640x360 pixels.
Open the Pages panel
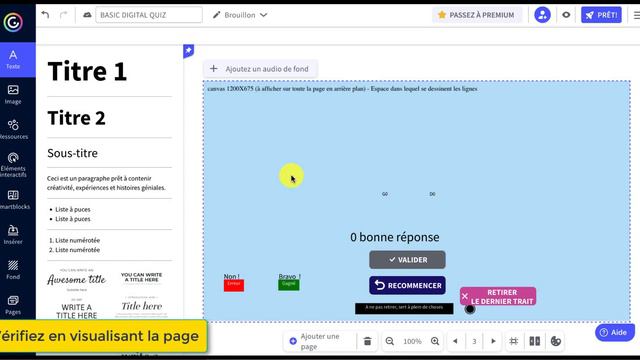point(13,305)
